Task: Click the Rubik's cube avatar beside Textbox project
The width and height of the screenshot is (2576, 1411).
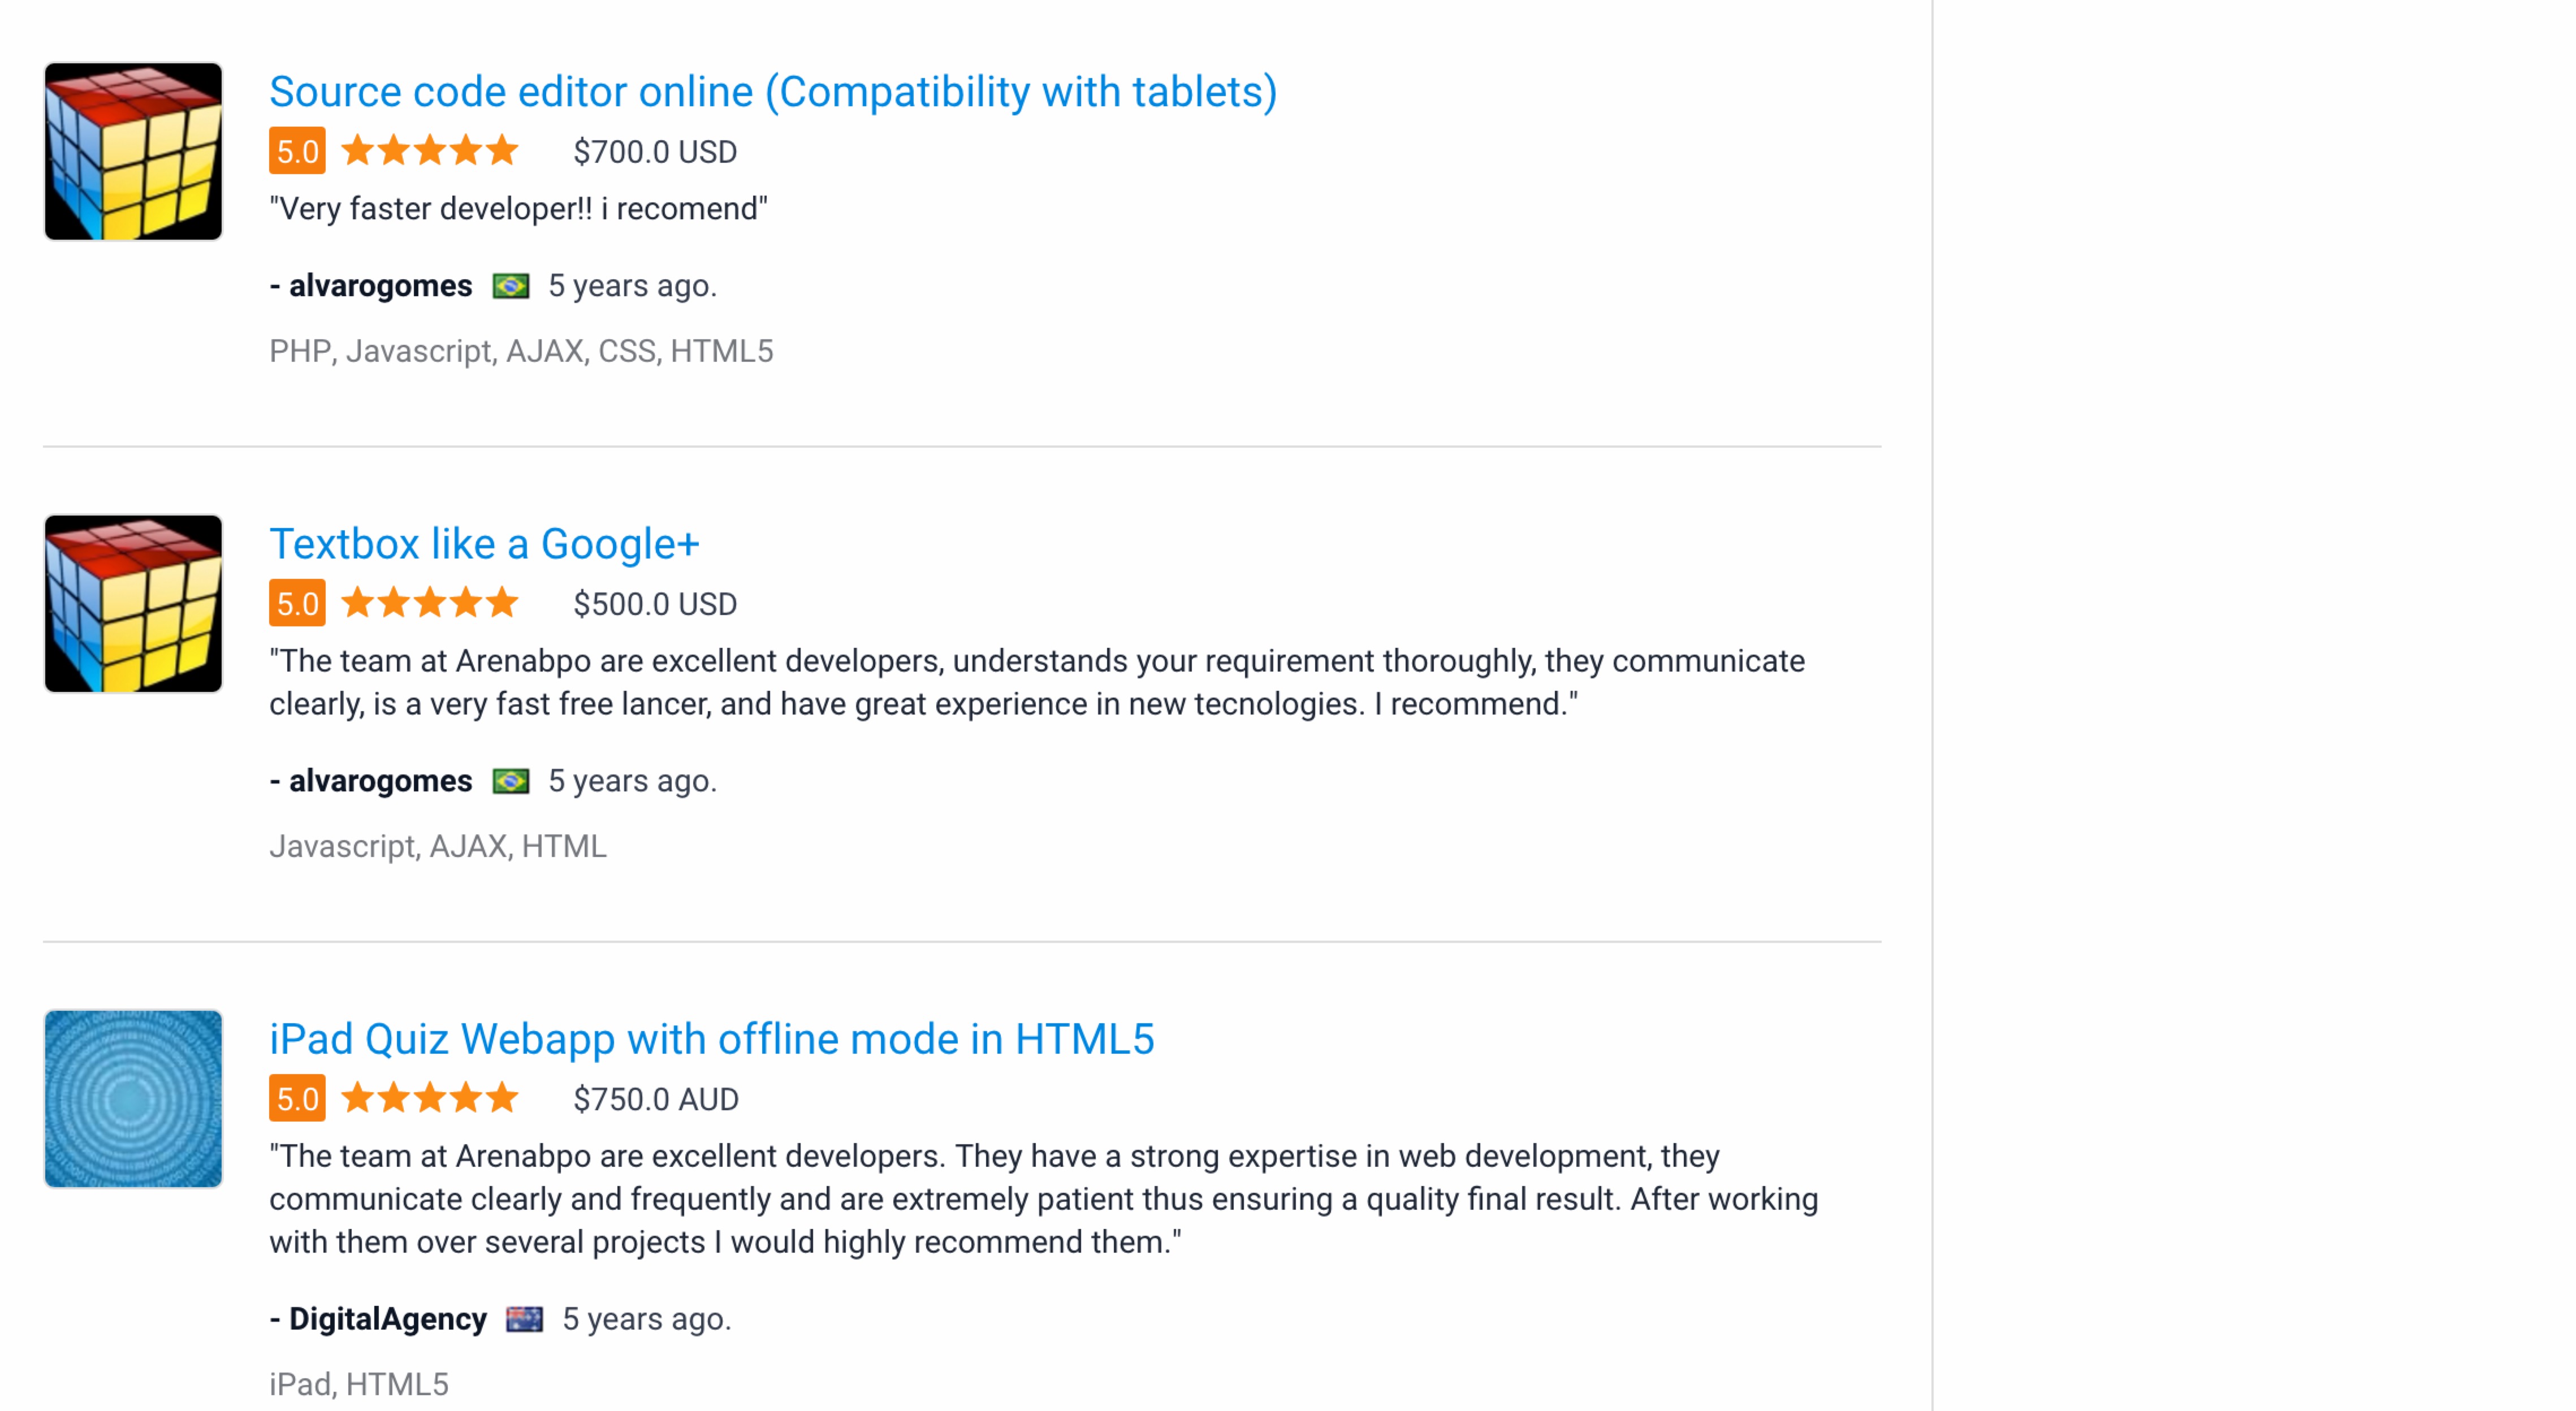Action: pyautogui.click(x=133, y=603)
